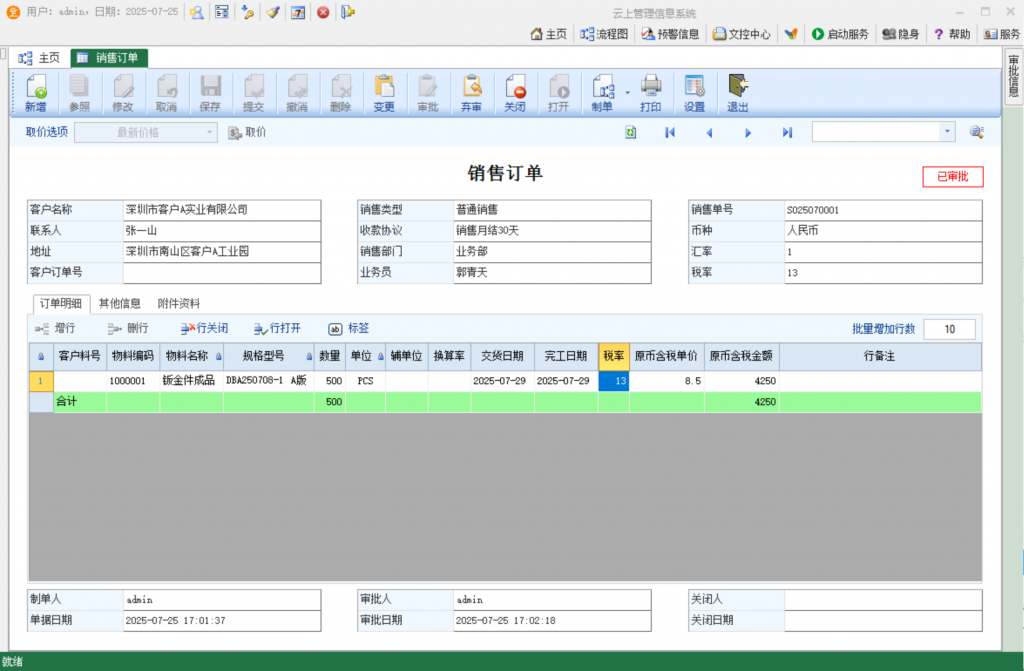Open 流程图 in the top menu
This screenshot has height=671, width=1024.
pyautogui.click(x=604, y=34)
